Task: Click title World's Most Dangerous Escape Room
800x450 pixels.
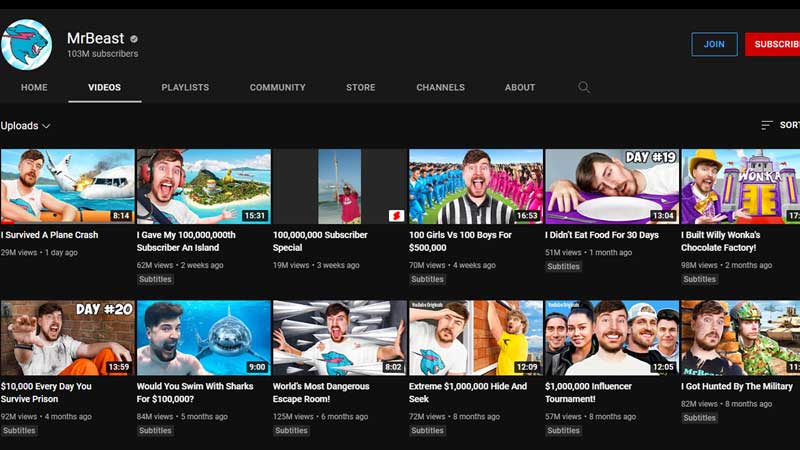Action: (x=321, y=392)
